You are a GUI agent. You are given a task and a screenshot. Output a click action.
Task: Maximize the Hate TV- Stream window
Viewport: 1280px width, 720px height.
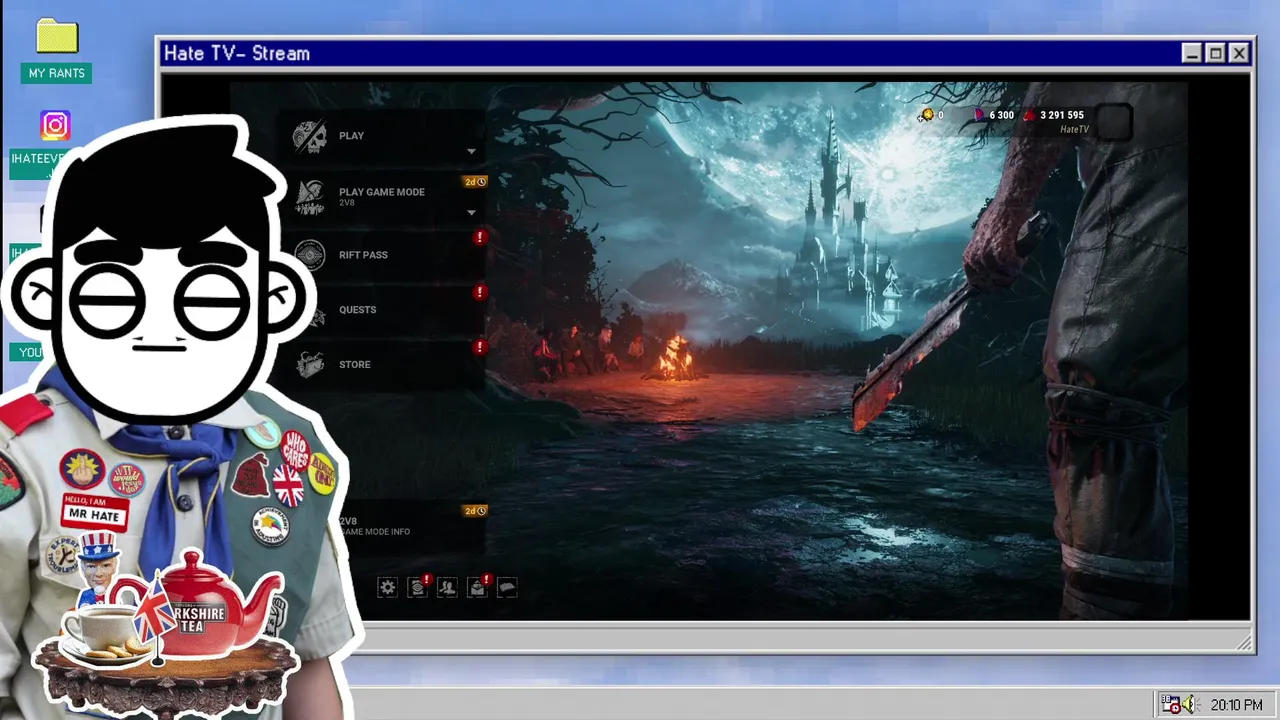[1215, 54]
